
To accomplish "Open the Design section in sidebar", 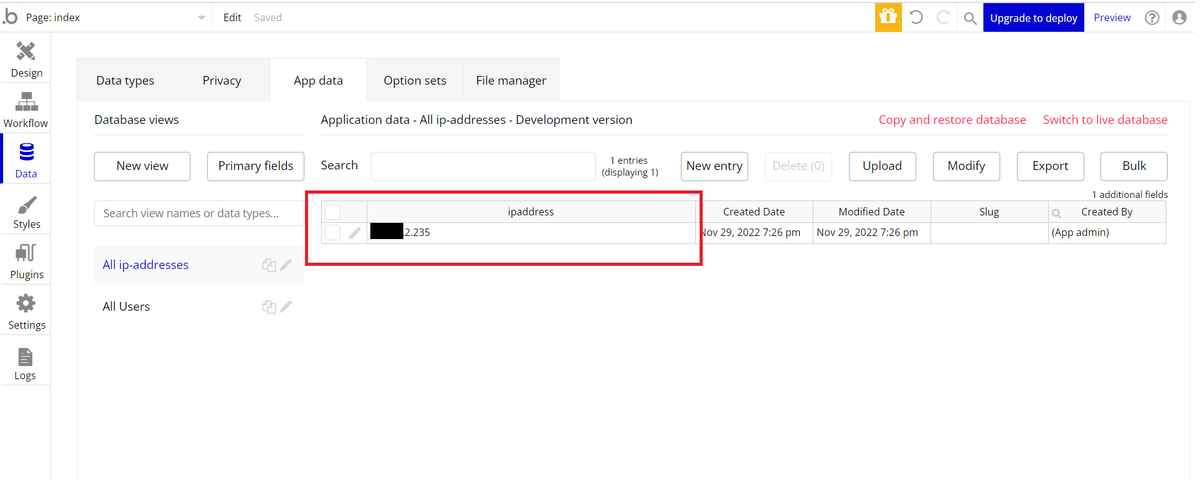I will tap(26, 60).
